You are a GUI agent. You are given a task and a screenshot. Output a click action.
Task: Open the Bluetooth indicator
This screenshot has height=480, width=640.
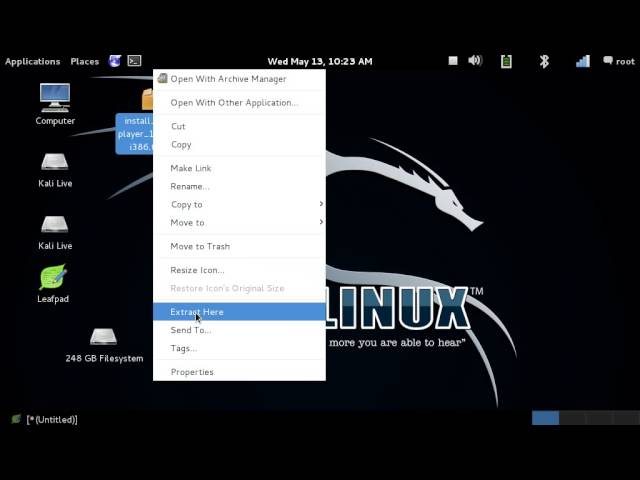pos(544,61)
